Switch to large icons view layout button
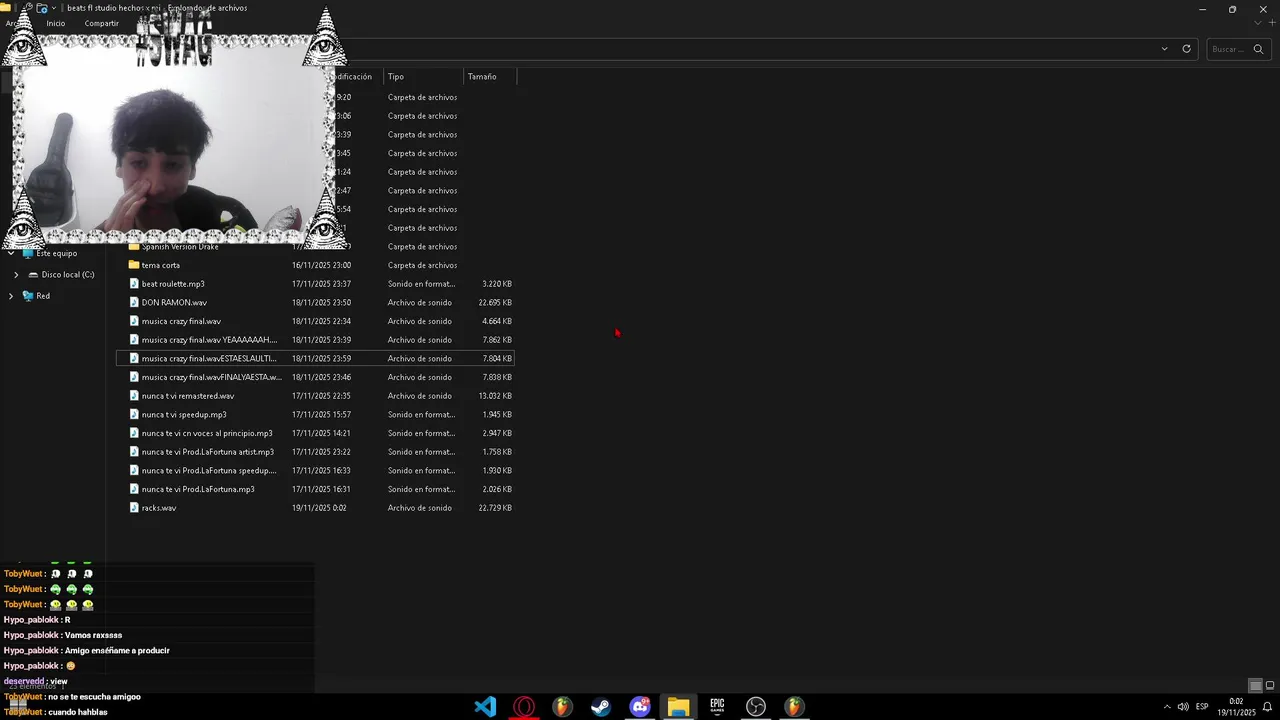The image size is (1280, 720). (1270, 686)
